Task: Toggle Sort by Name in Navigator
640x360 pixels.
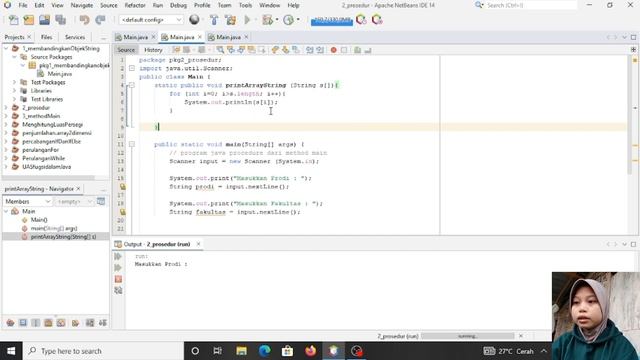Action: coord(90,323)
